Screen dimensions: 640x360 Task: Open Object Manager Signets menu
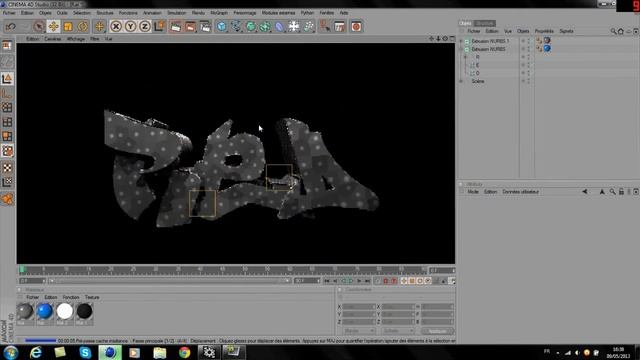[x=566, y=31]
